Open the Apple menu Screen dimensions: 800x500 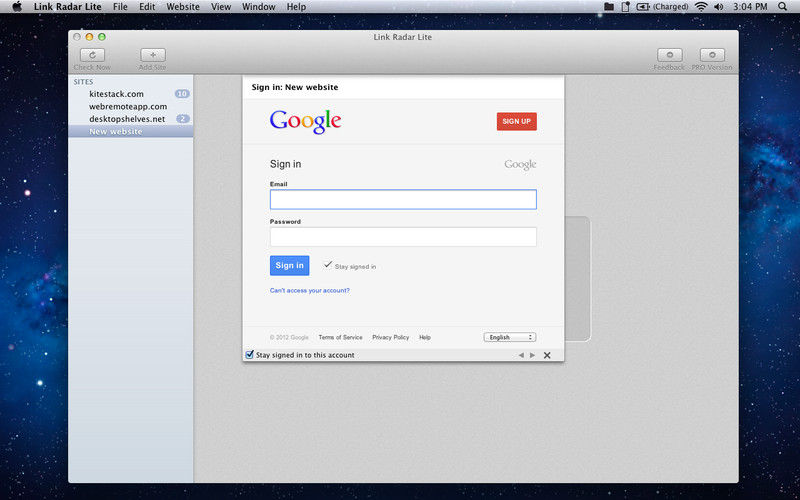pos(17,7)
